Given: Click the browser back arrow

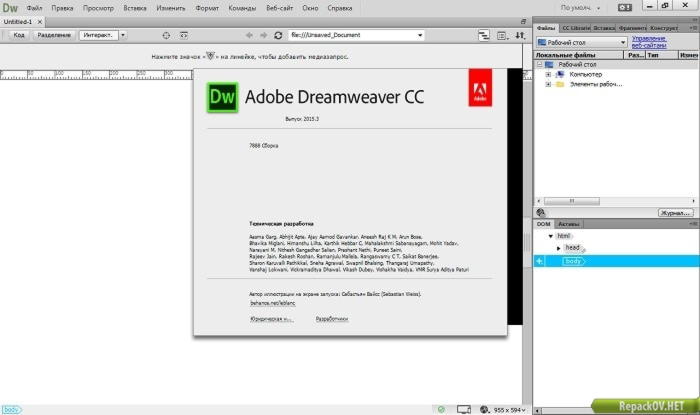Looking at the screenshot, I should pyautogui.click(x=249, y=35).
